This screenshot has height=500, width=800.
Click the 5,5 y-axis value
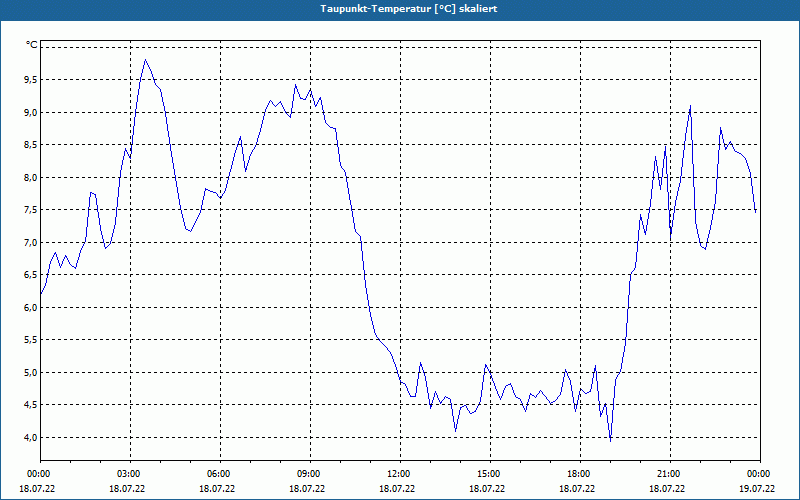[x=31, y=339]
